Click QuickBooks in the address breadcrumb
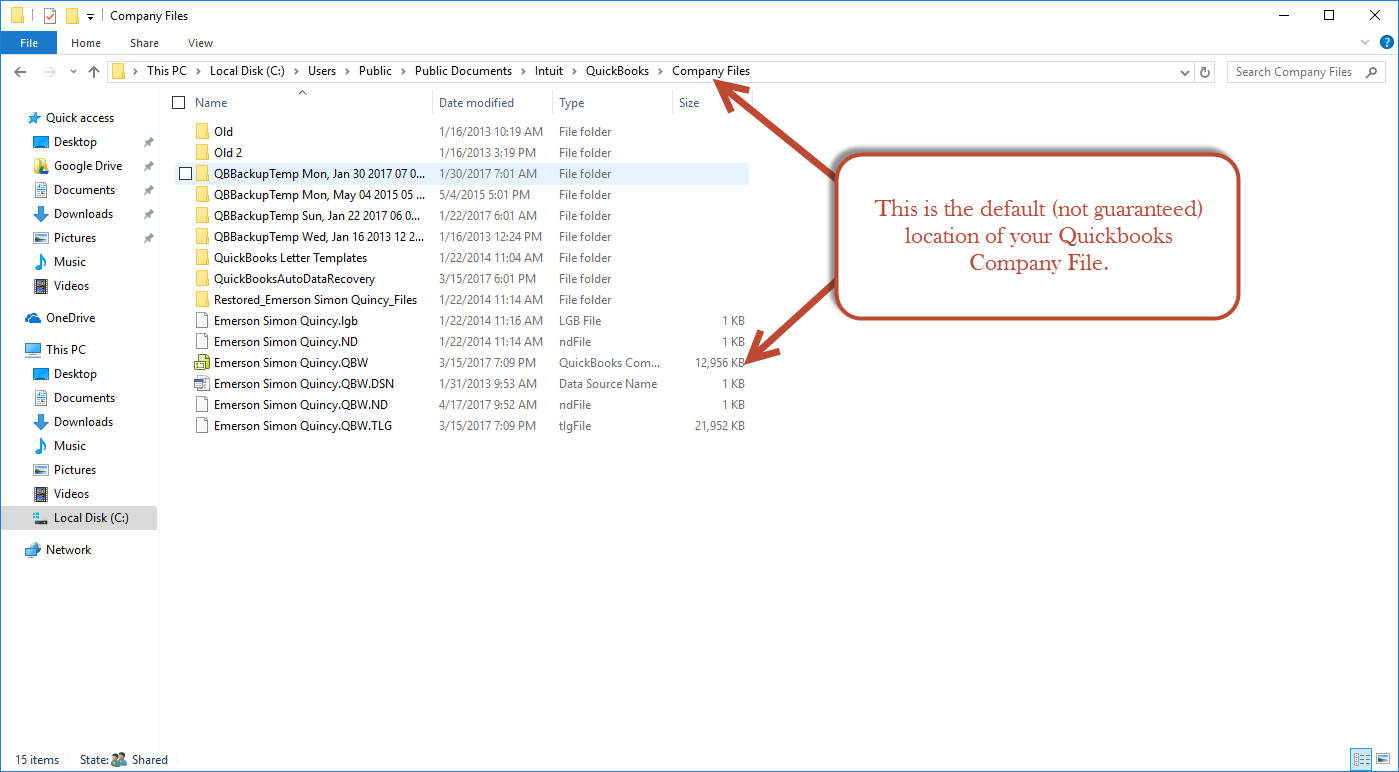This screenshot has height=772, width=1399. point(617,71)
